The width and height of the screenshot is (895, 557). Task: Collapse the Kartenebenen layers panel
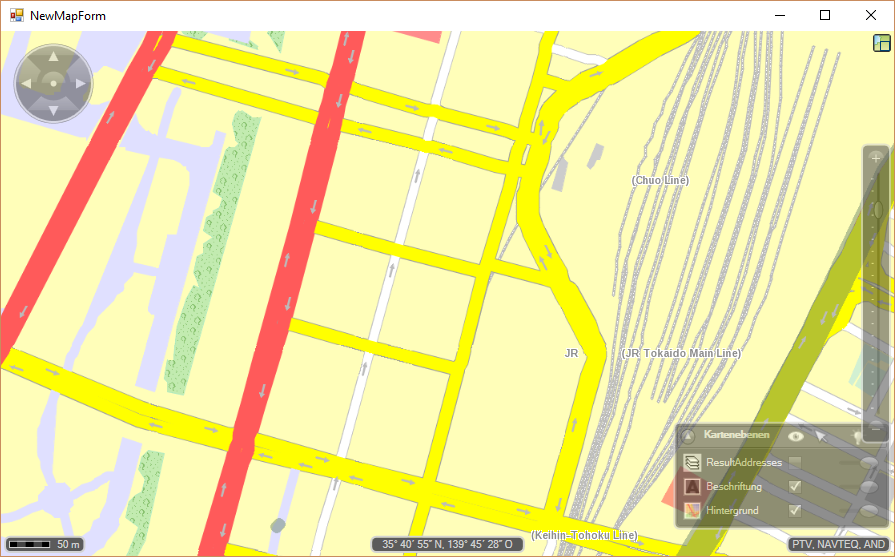tap(688, 436)
